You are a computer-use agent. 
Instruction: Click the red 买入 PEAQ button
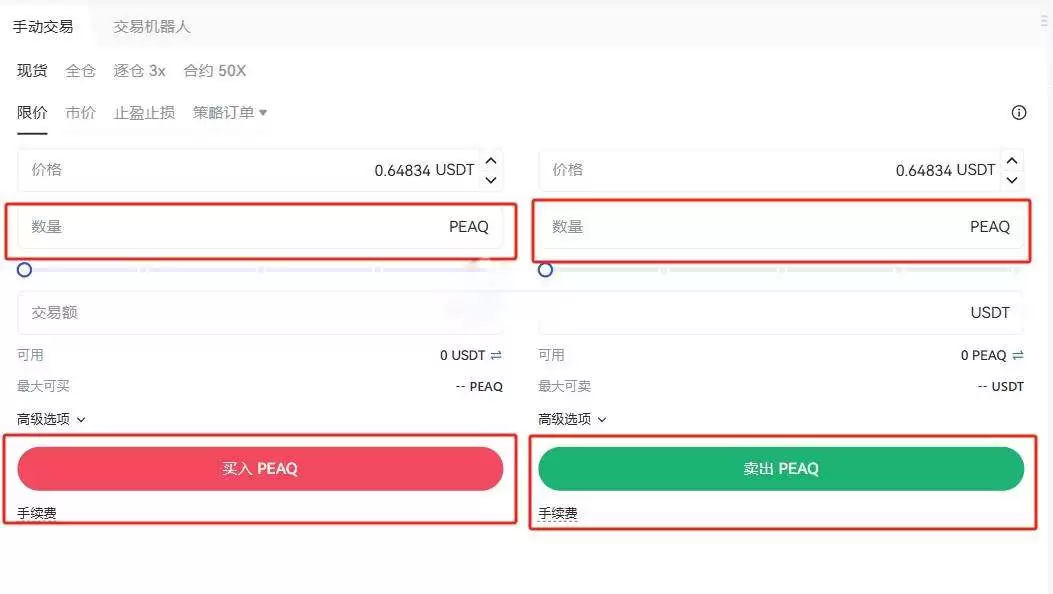(260, 468)
